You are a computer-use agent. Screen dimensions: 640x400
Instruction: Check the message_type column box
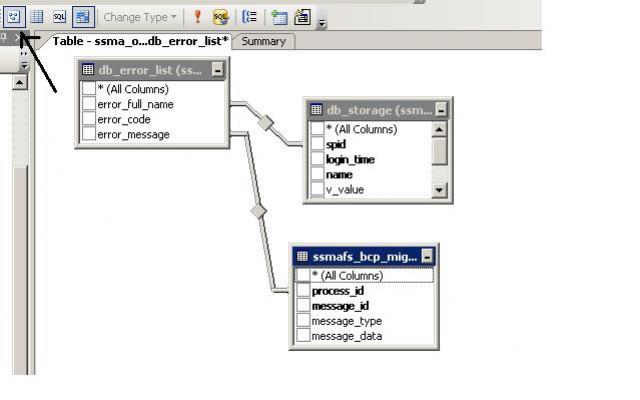(x=303, y=321)
